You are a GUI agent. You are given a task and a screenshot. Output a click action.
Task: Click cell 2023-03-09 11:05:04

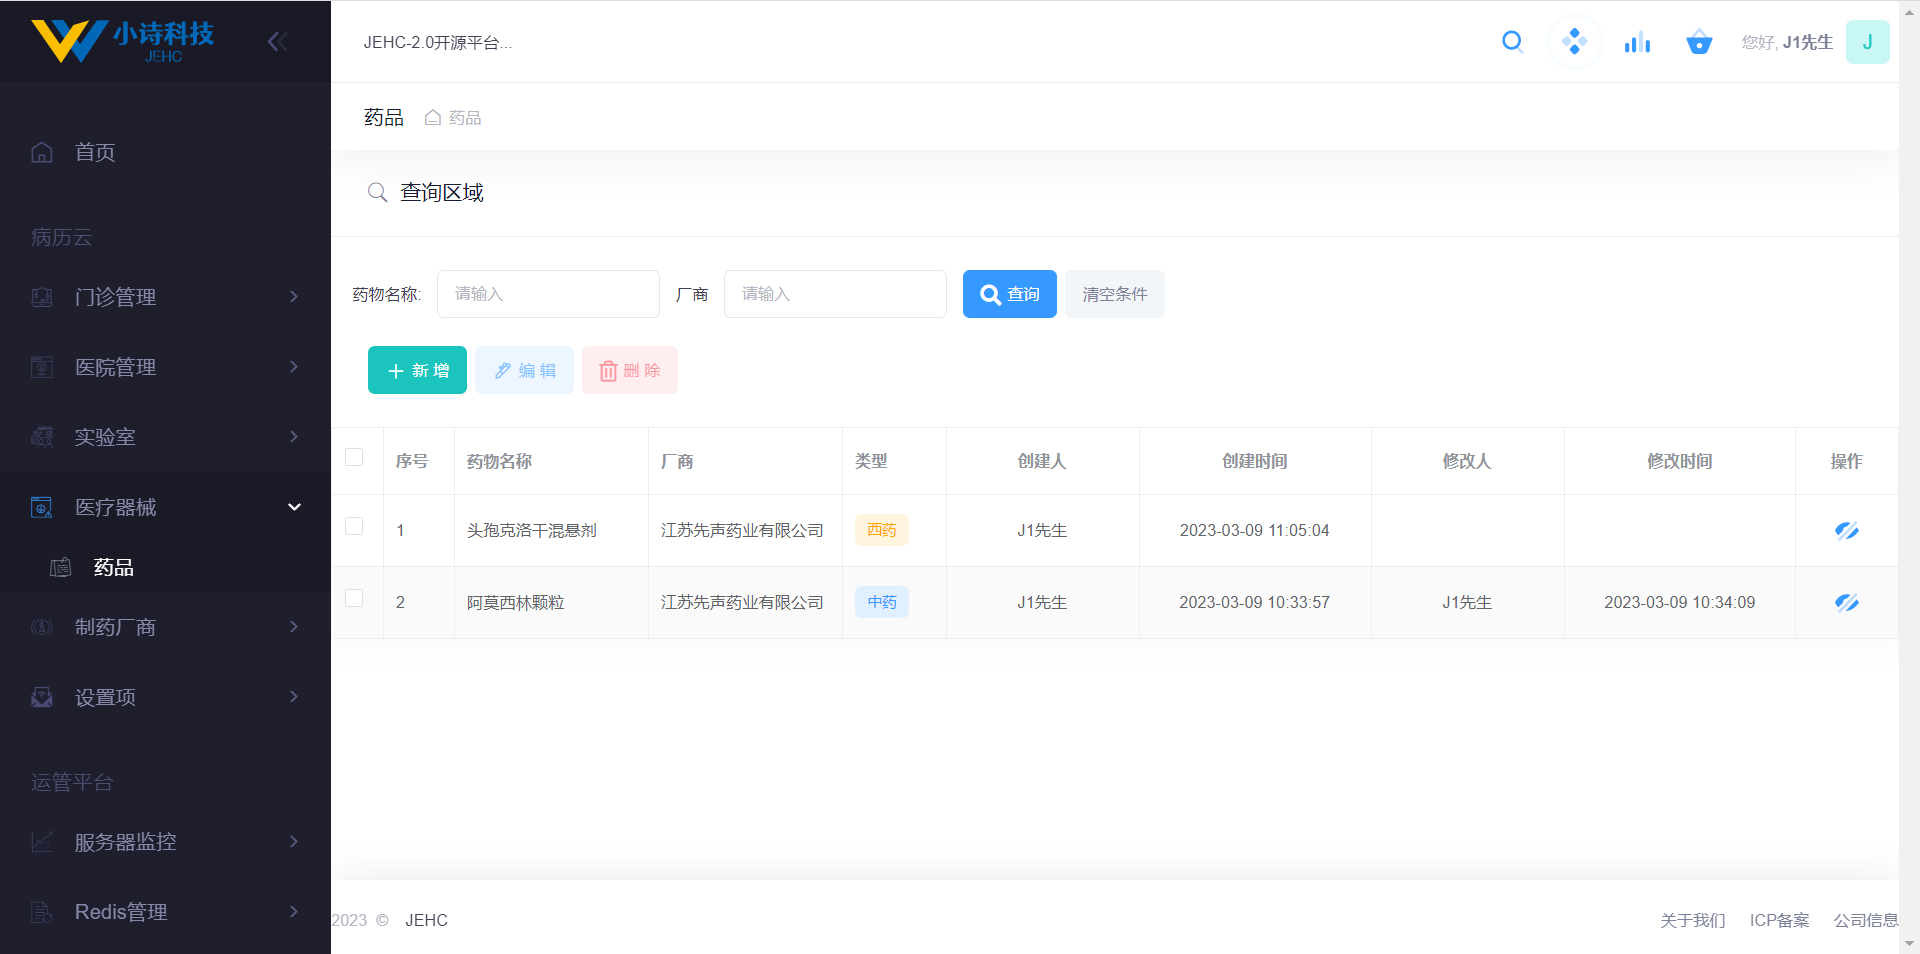click(x=1254, y=530)
